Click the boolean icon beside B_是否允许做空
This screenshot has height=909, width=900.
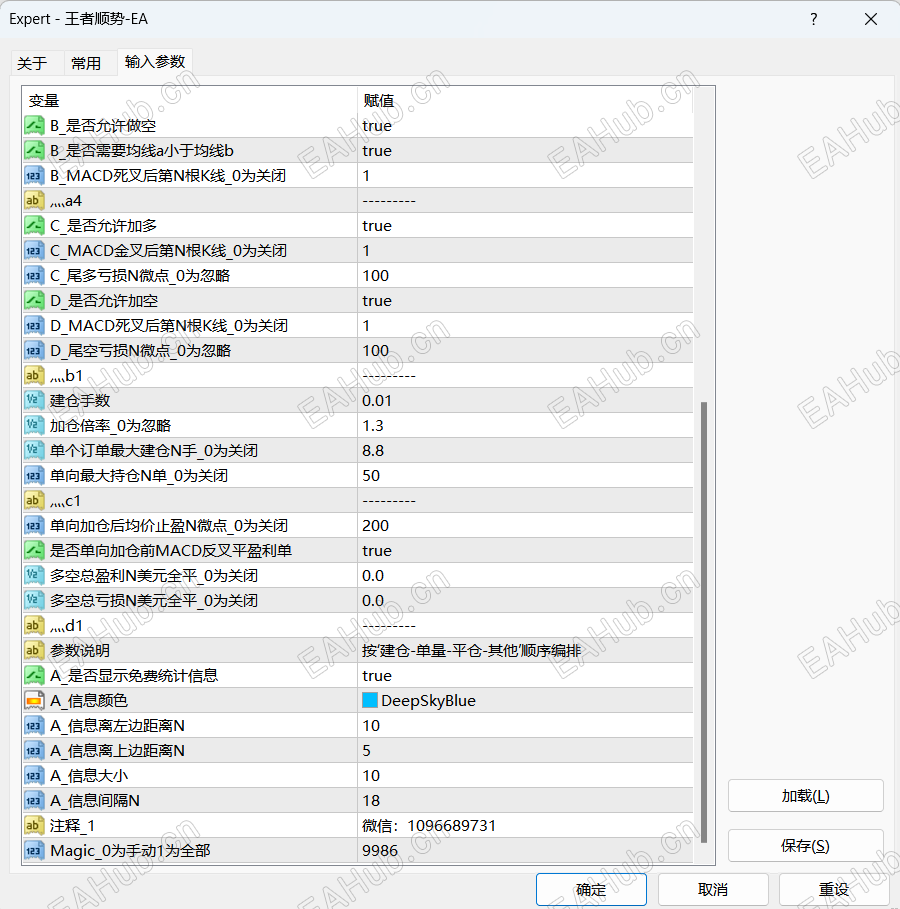34,125
